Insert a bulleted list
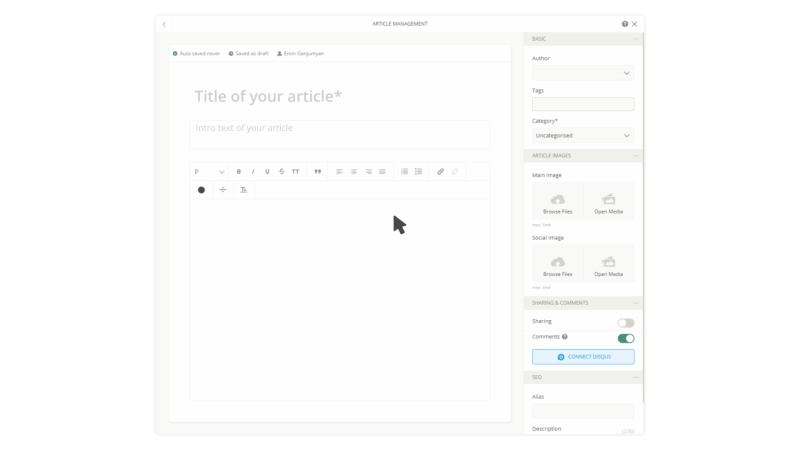This screenshot has width=800, height=450. (418, 172)
